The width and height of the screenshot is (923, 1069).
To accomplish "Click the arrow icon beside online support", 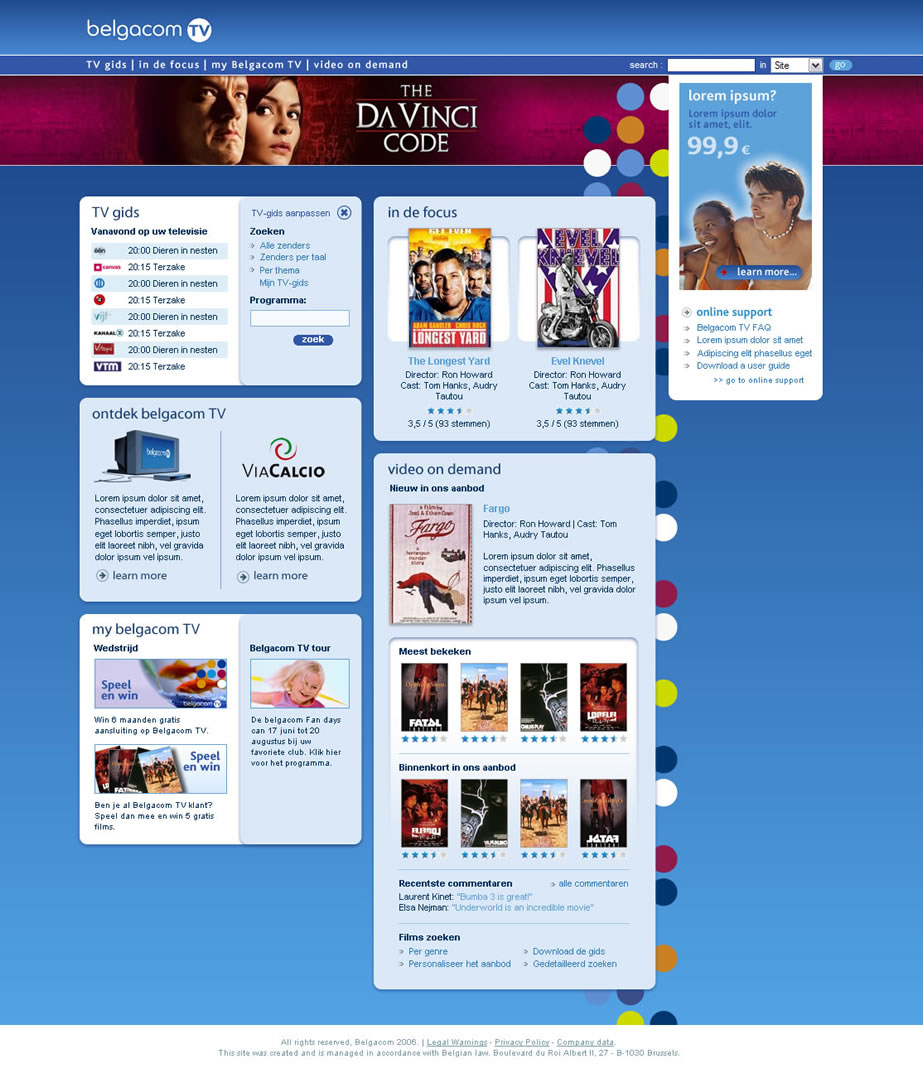I will coord(687,313).
